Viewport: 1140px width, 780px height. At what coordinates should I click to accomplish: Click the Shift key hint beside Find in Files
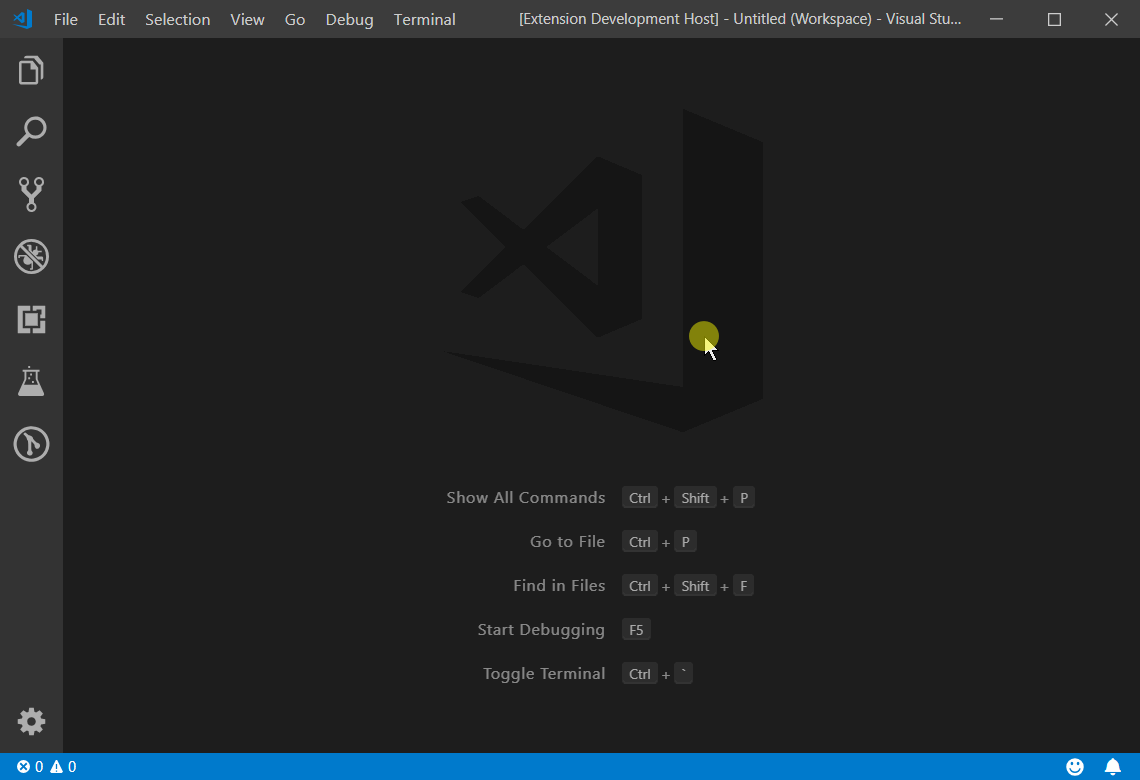(695, 586)
